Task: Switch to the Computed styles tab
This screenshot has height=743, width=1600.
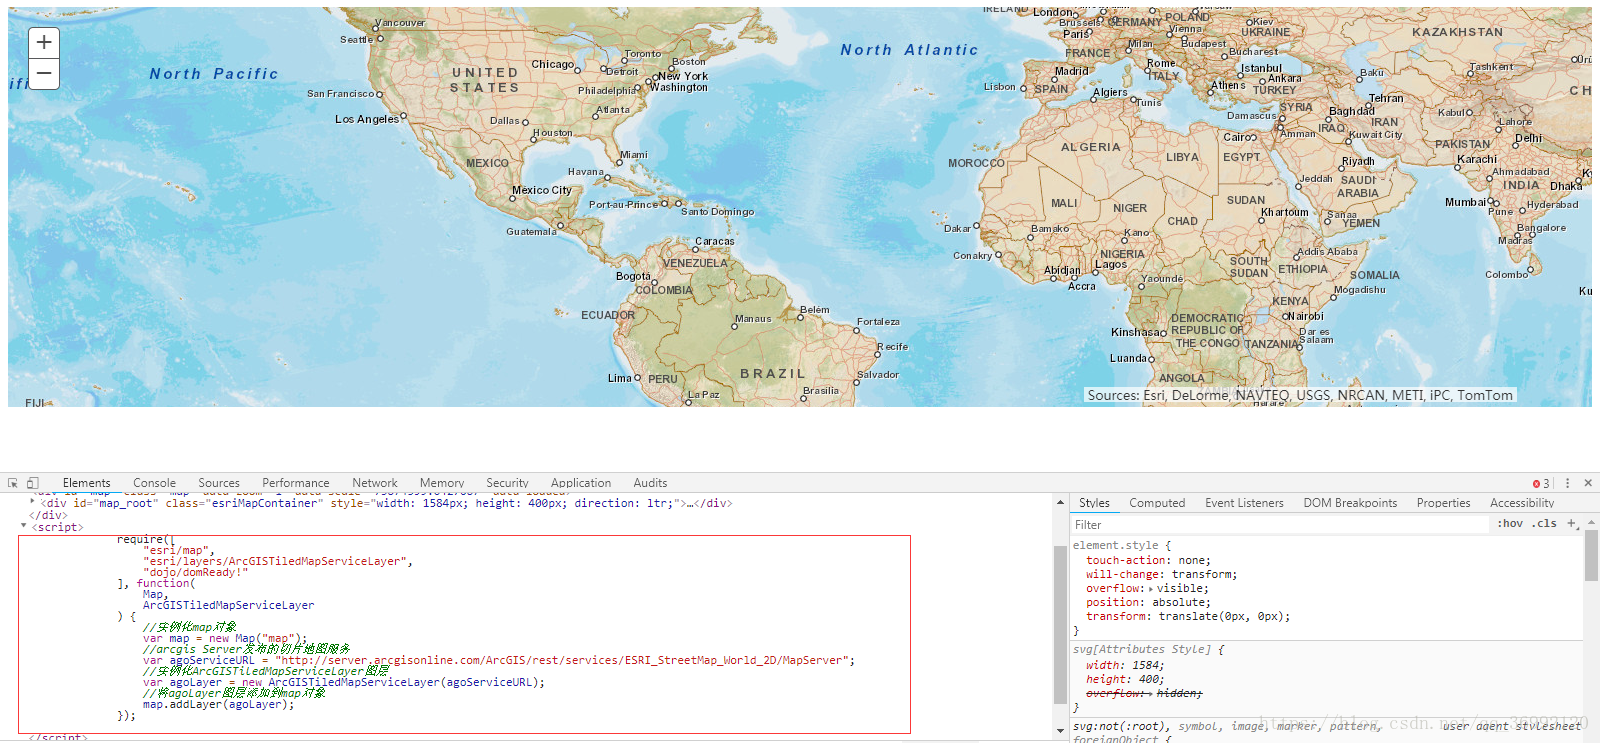Action: (x=1157, y=503)
